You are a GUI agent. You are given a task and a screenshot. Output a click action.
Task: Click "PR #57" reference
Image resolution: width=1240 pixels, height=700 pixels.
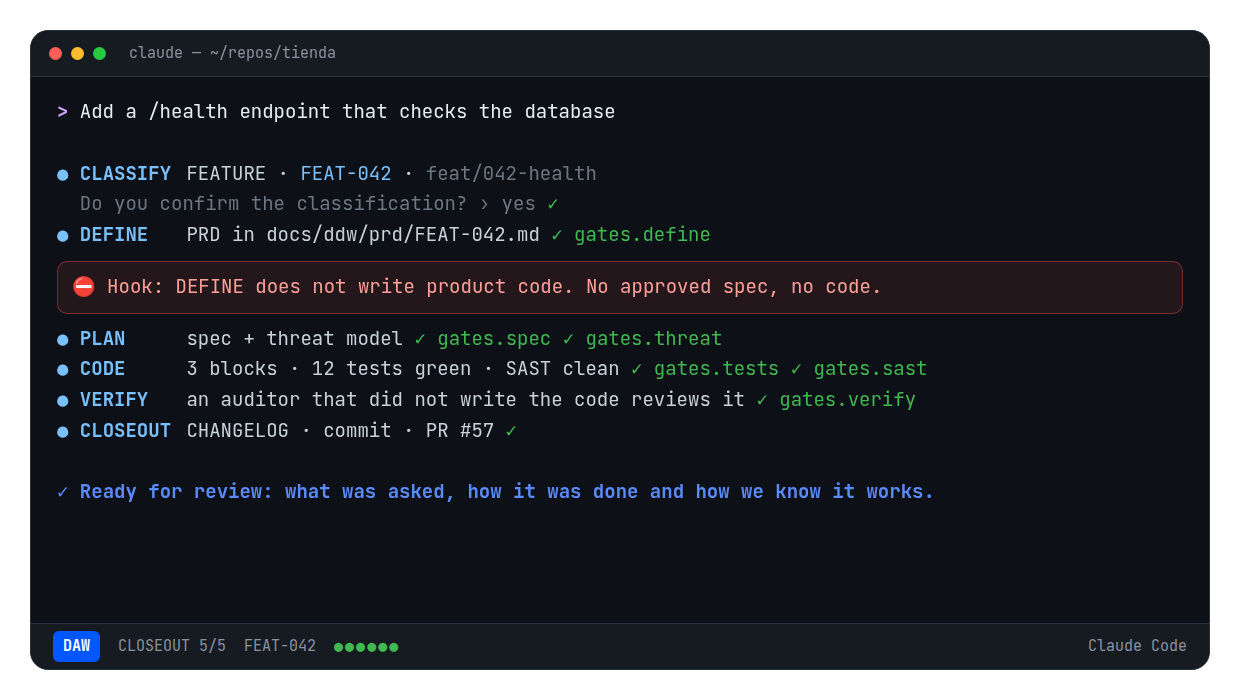pyautogui.click(x=460, y=431)
